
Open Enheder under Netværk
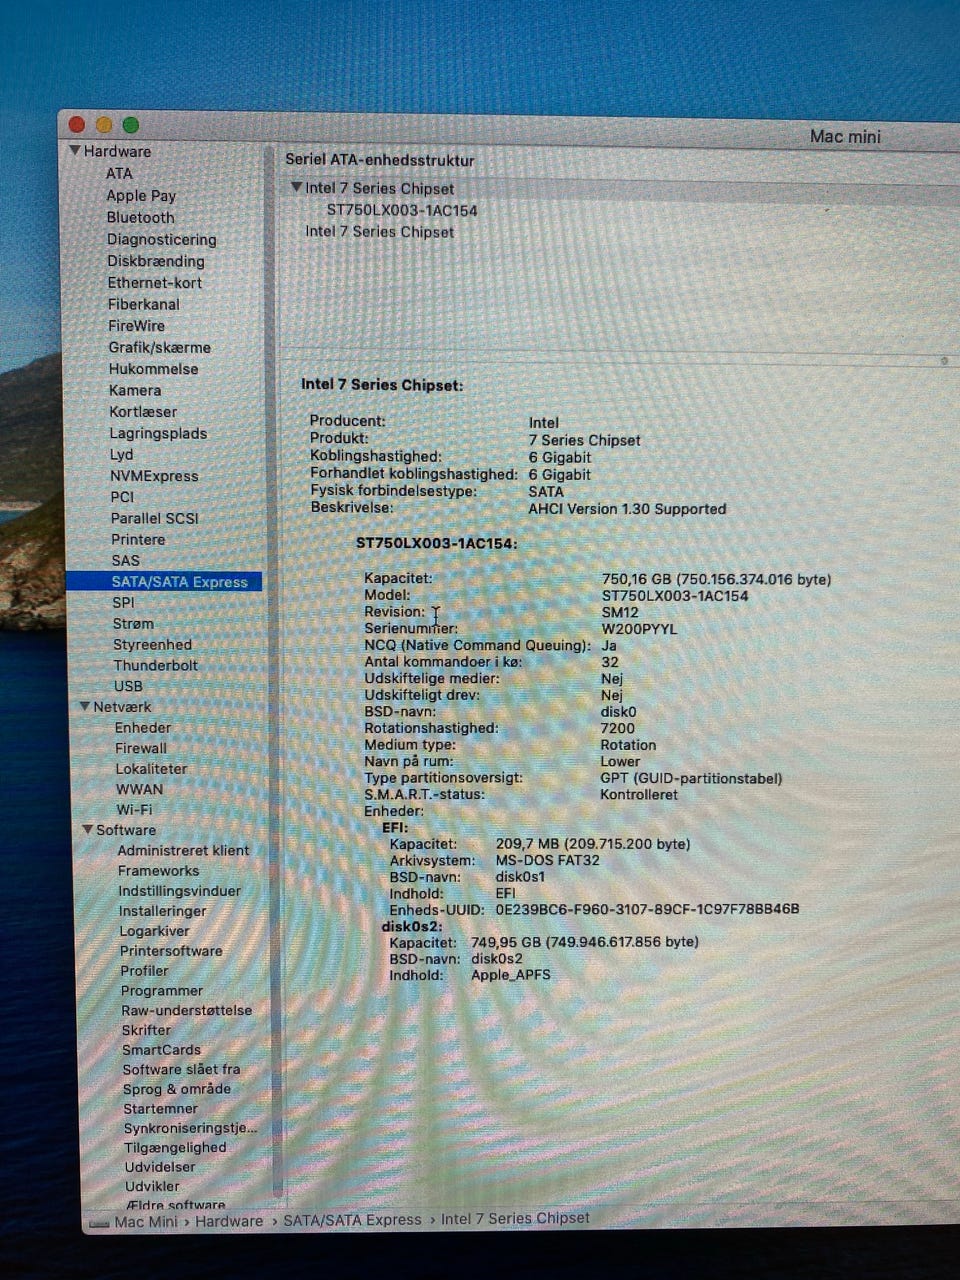click(143, 728)
